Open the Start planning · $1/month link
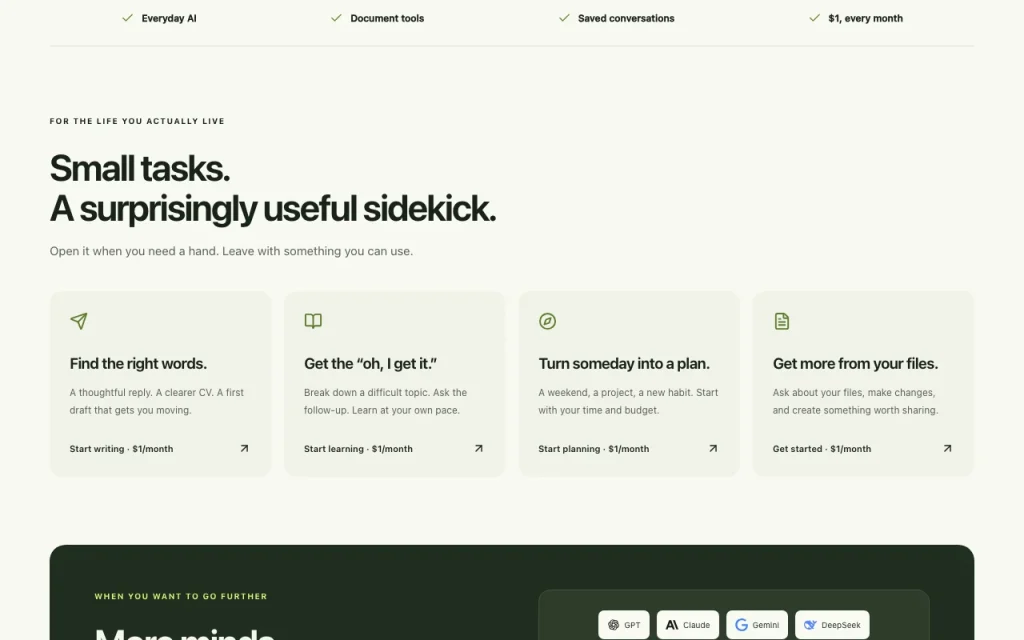Viewport: 1024px width, 640px height. point(594,449)
